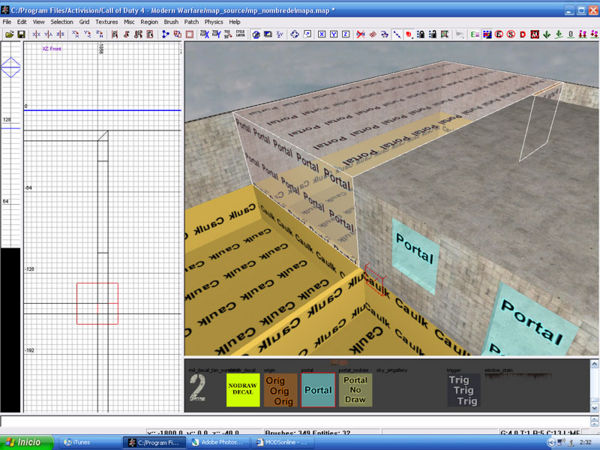Open the Textures menu
Viewport: 600px width, 450px height.
pyautogui.click(x=107, y=22)
